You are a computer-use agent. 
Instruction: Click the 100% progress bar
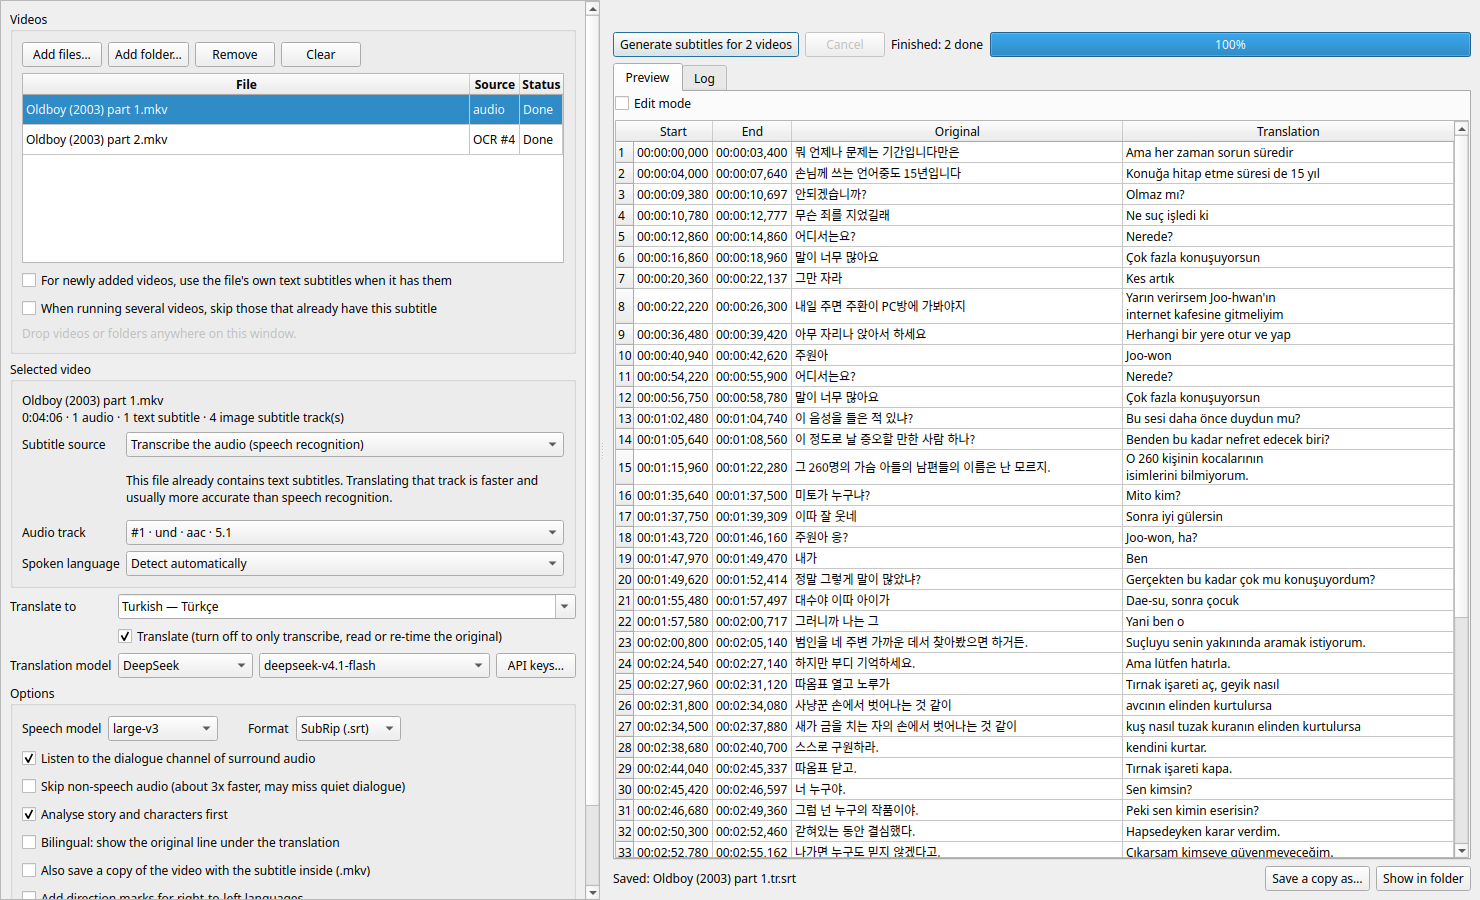pyautogui.click(x=1230, y=45)
